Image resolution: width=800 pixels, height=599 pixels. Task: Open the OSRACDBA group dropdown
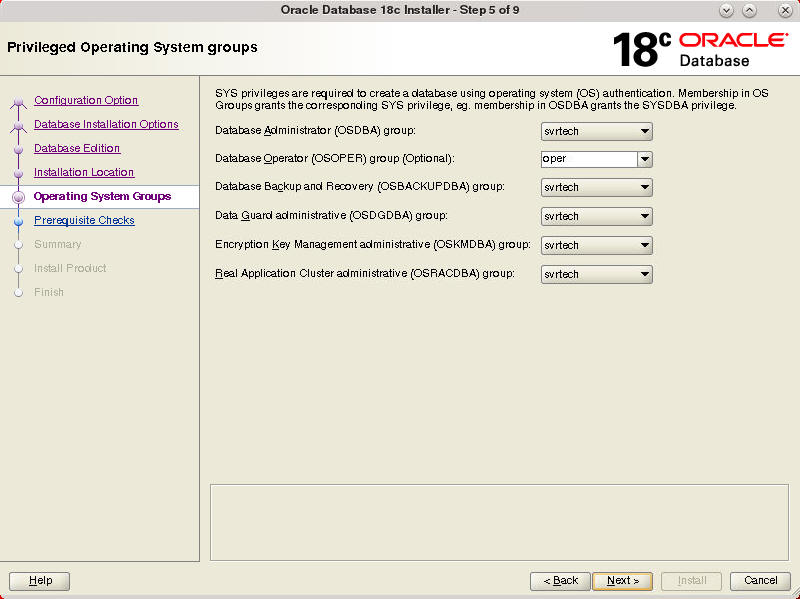(596, 274)
